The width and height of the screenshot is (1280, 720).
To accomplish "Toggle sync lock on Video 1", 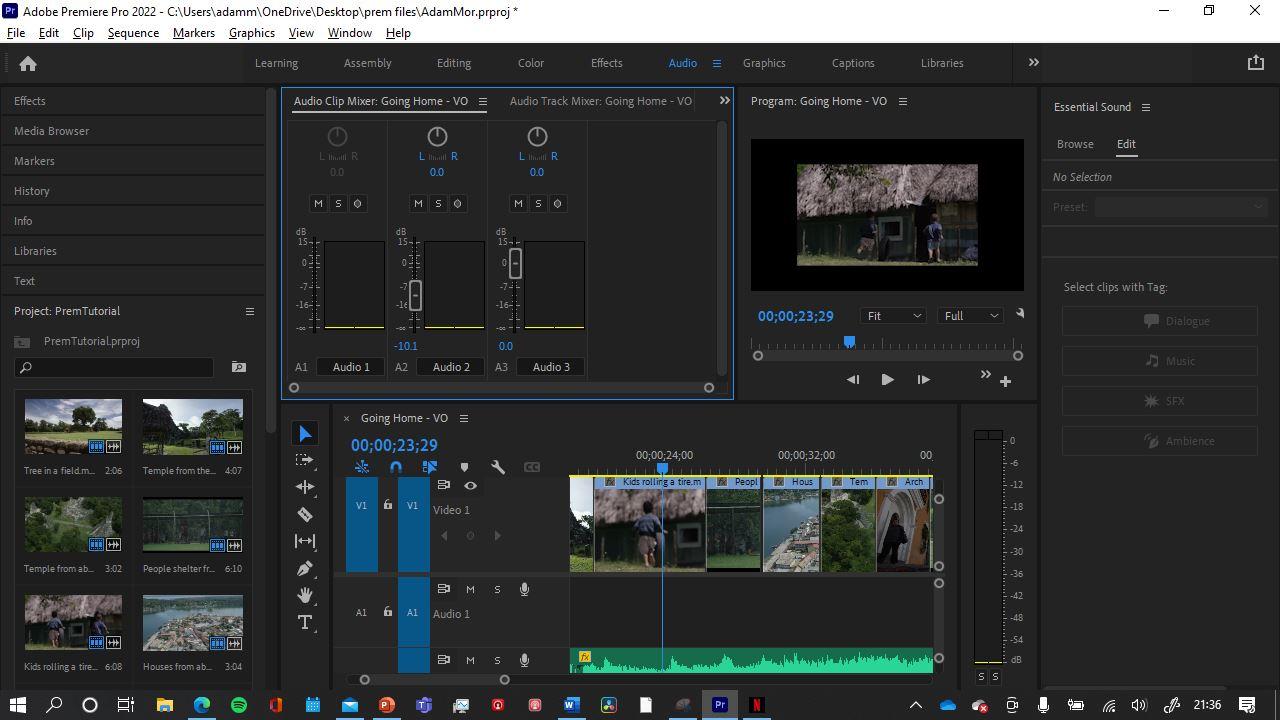I will click(443, 485).
